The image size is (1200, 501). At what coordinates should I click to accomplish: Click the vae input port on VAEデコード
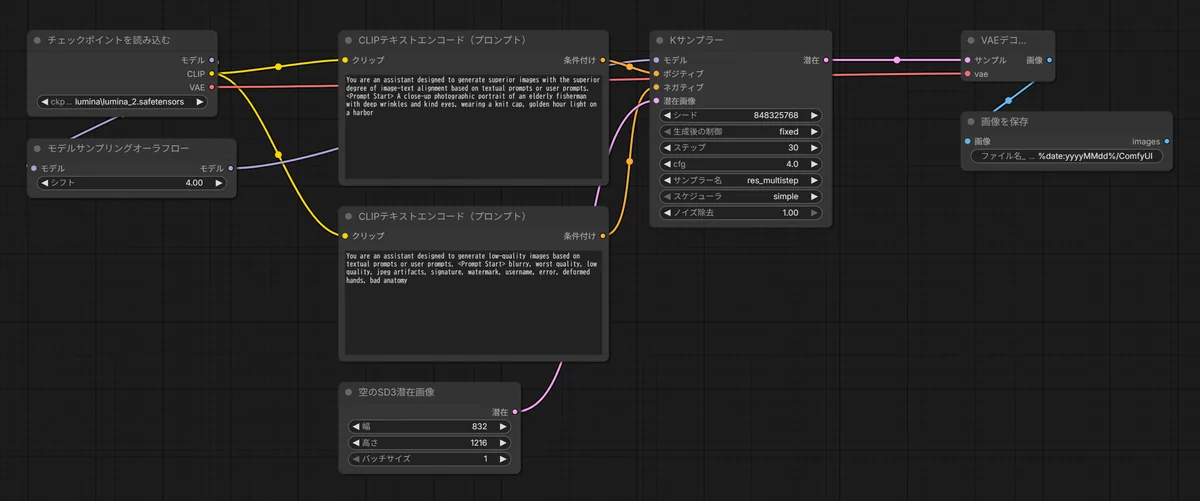point(968,74)
